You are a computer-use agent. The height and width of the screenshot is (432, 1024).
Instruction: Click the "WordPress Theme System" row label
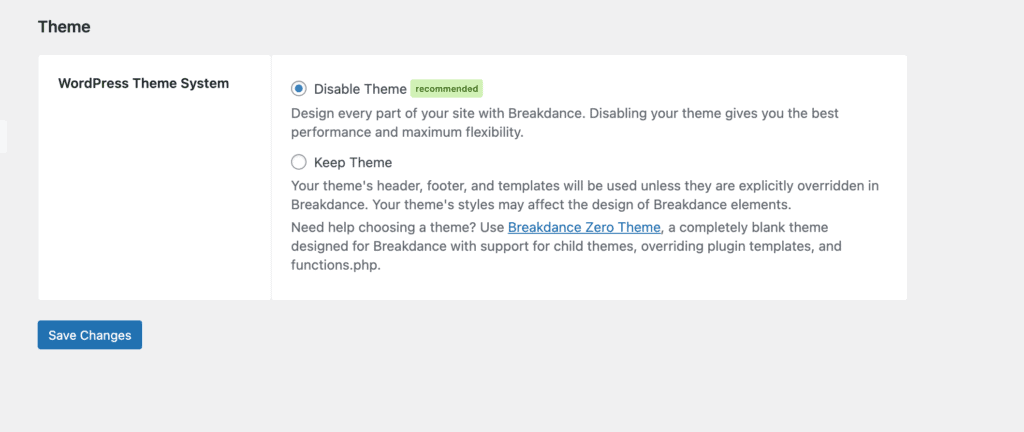coord(144,84)
